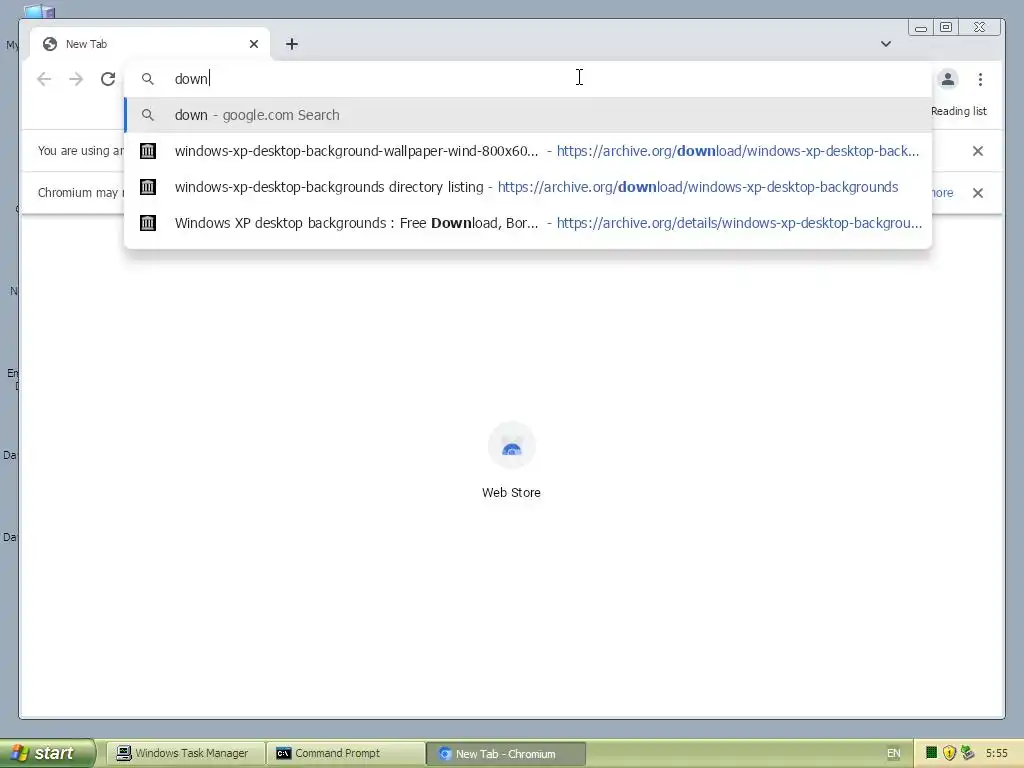This screenshot has width=1024, height=768.
Task: Click the magnifier icon in the google.com Search row
Action: point(148,115)
